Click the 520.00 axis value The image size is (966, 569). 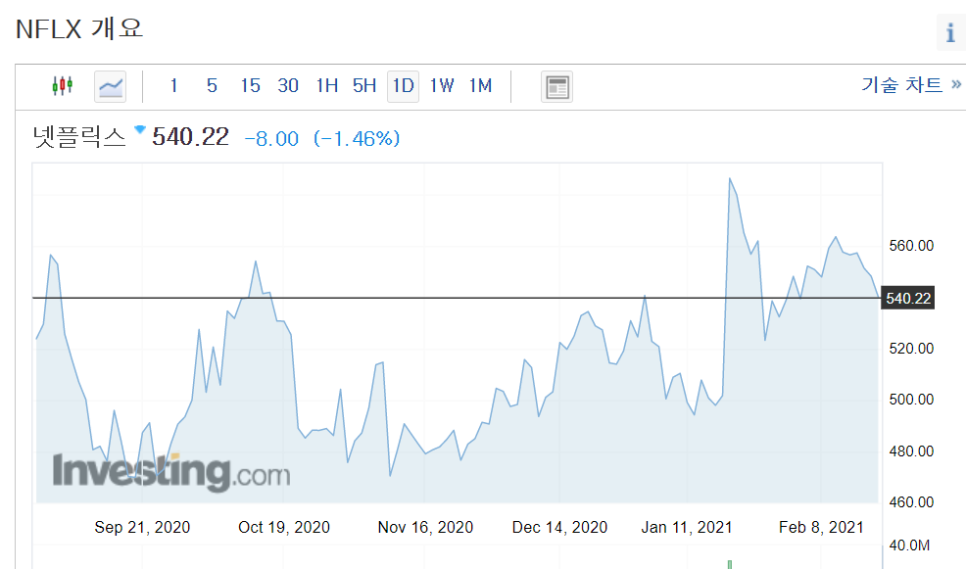(911, 349)
